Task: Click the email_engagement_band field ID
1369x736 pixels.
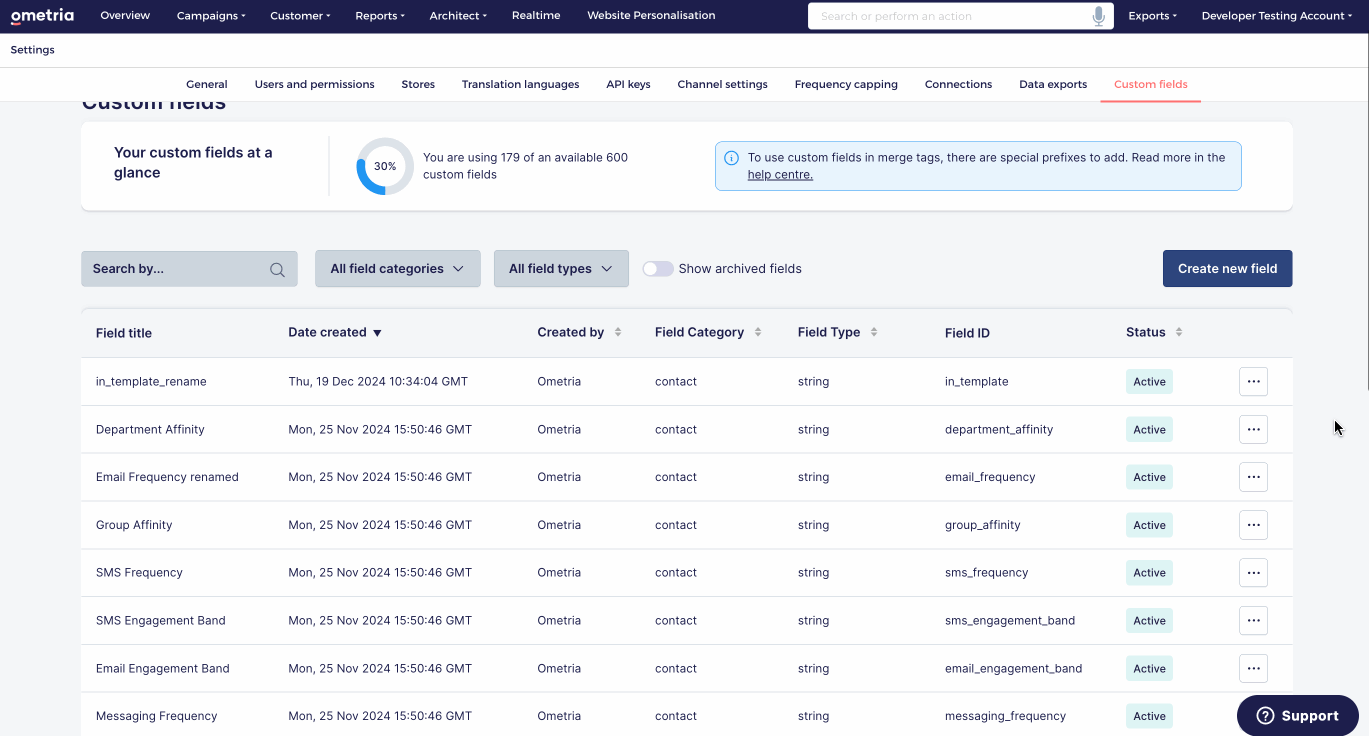Action: point(1013,669)
